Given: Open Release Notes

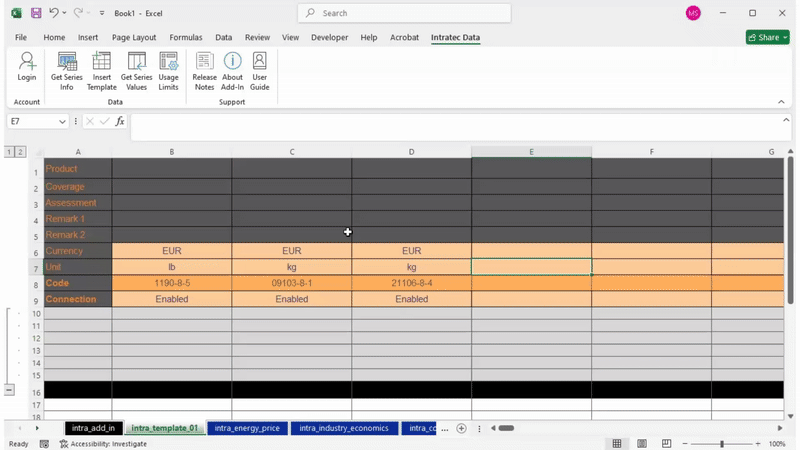Looking at the screenshot, I should pos(204,71).
